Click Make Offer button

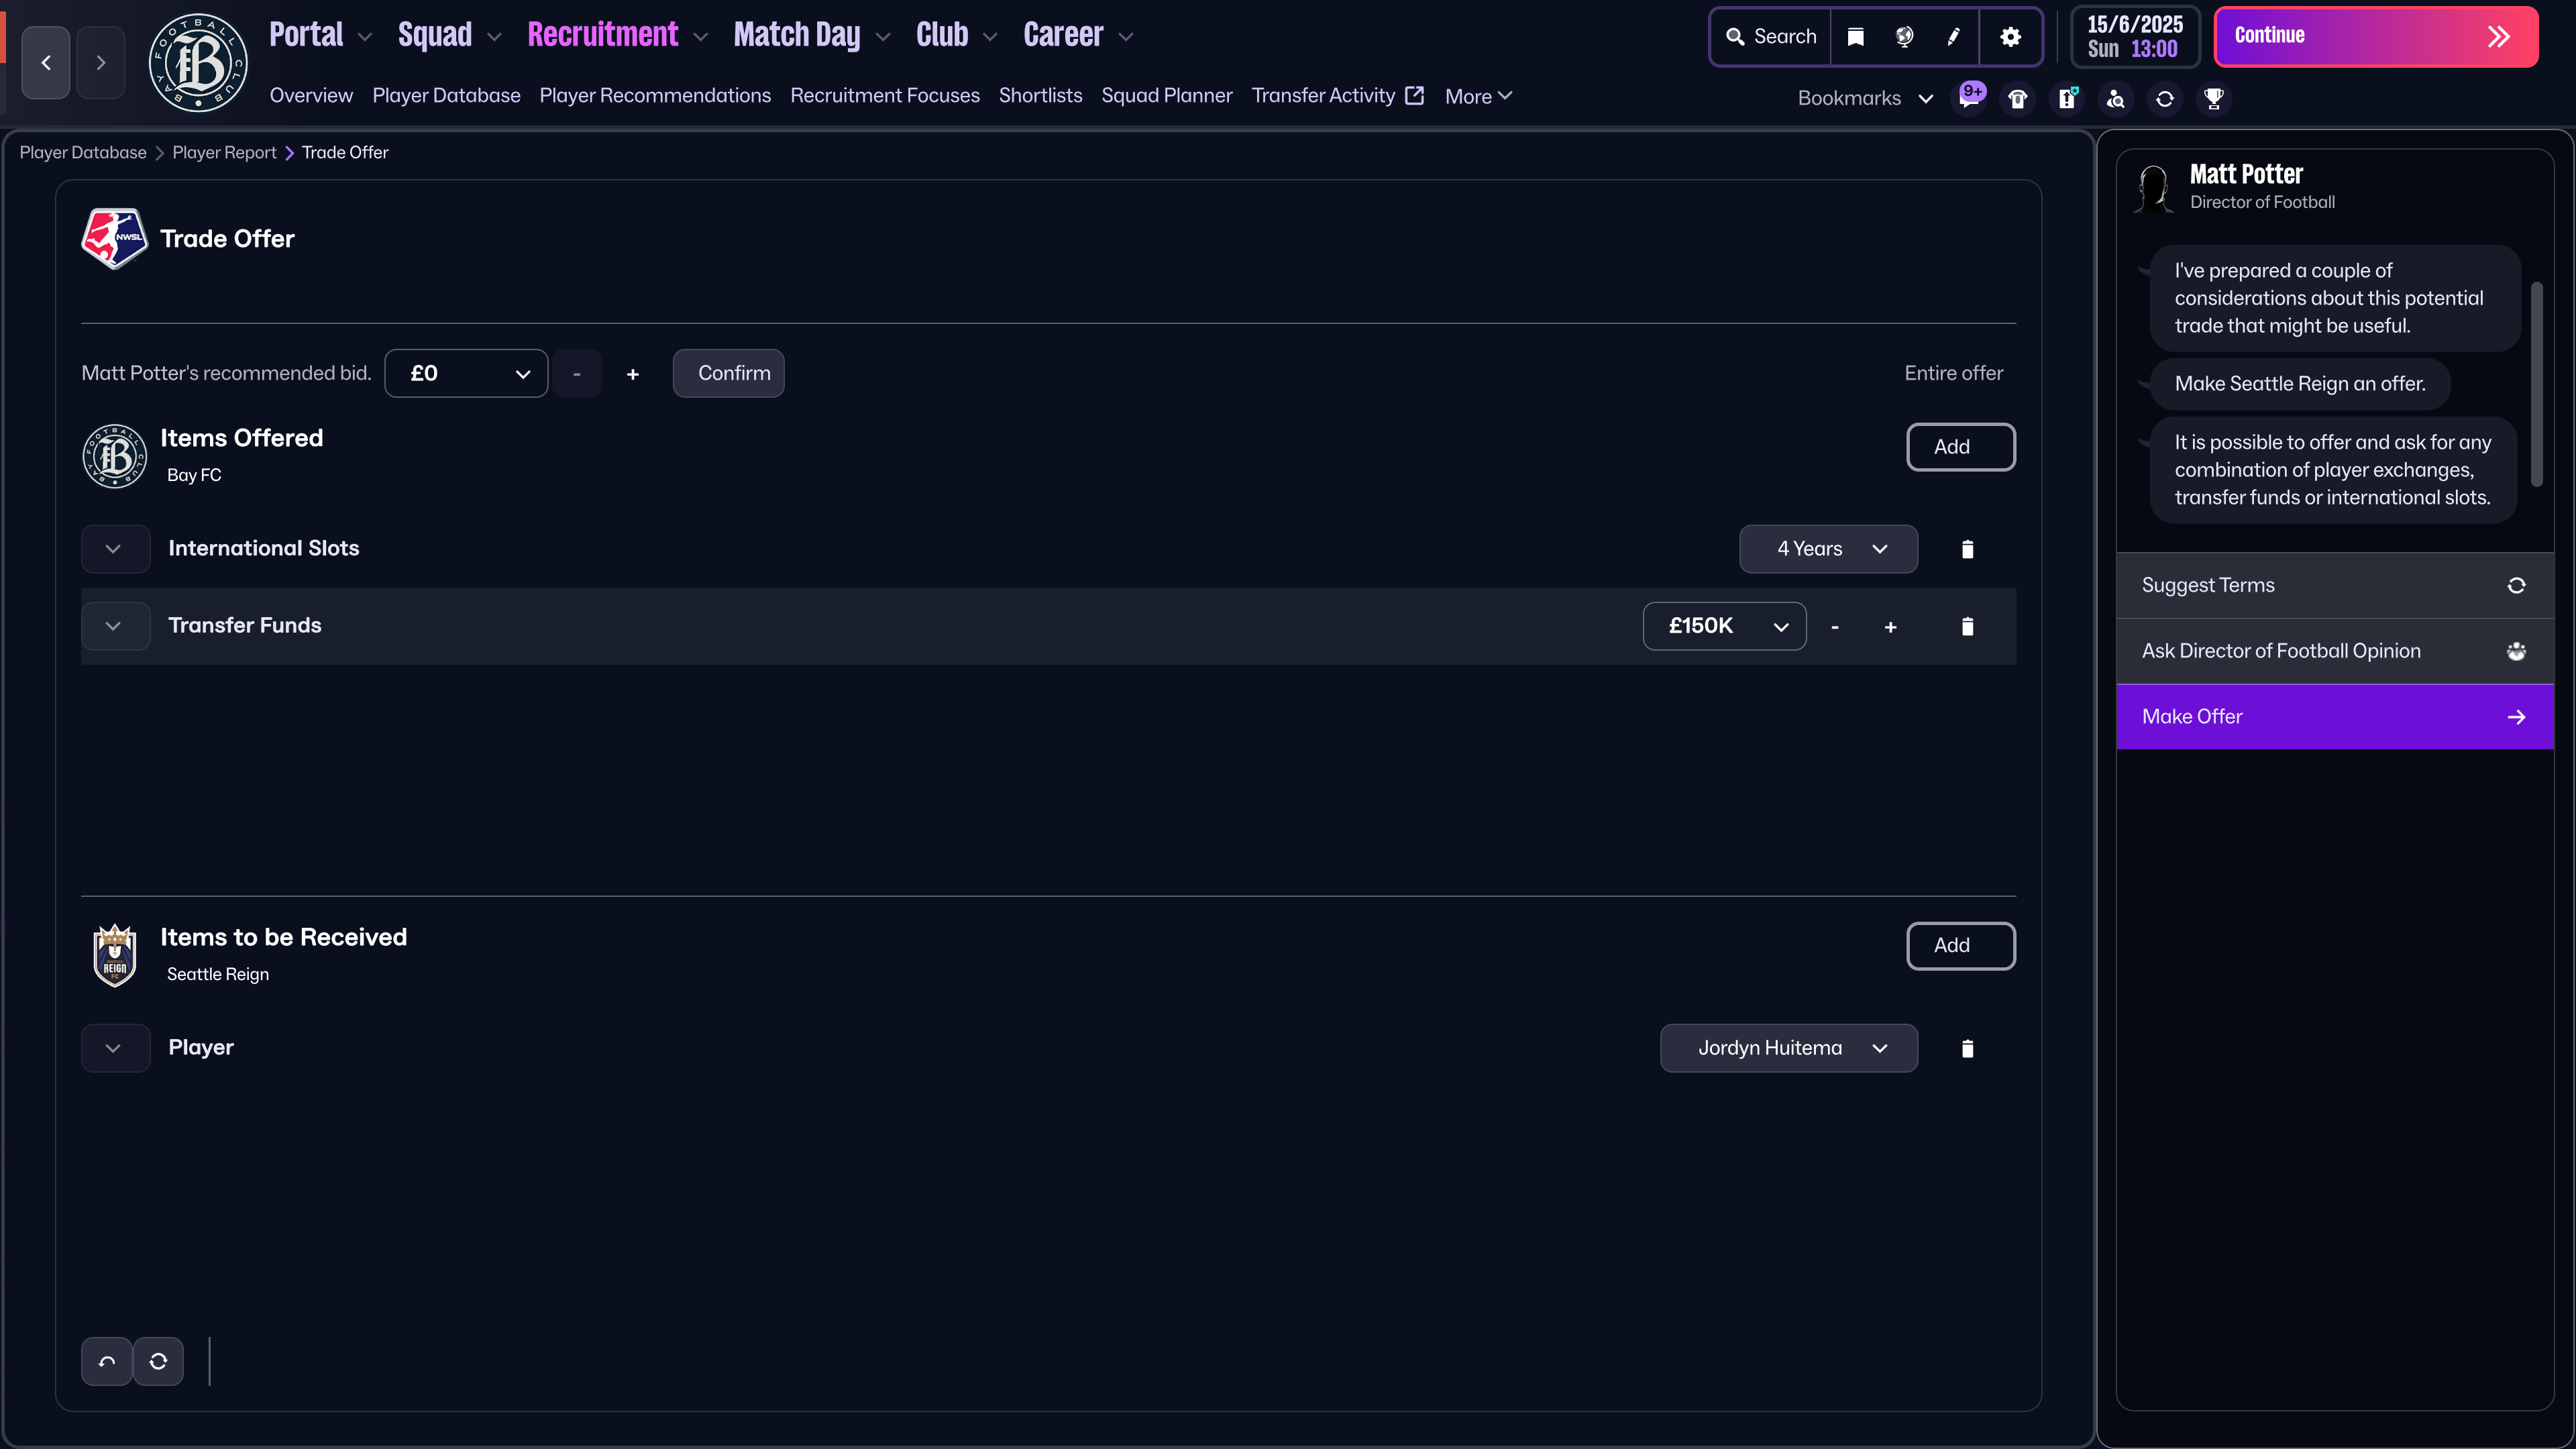click(2334, 717)
